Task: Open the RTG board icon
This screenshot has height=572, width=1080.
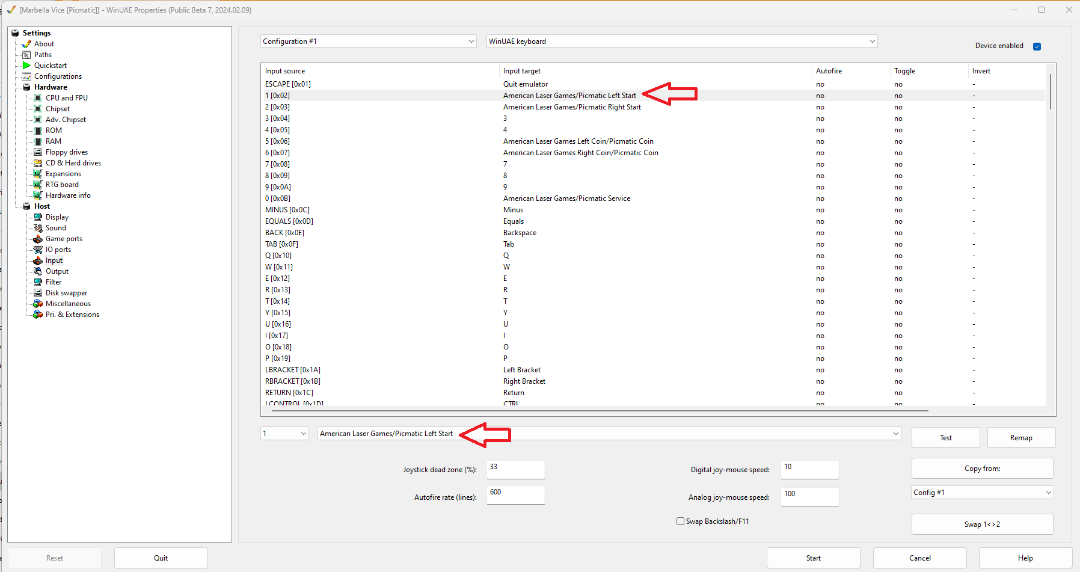Action: tap(38, 184)
